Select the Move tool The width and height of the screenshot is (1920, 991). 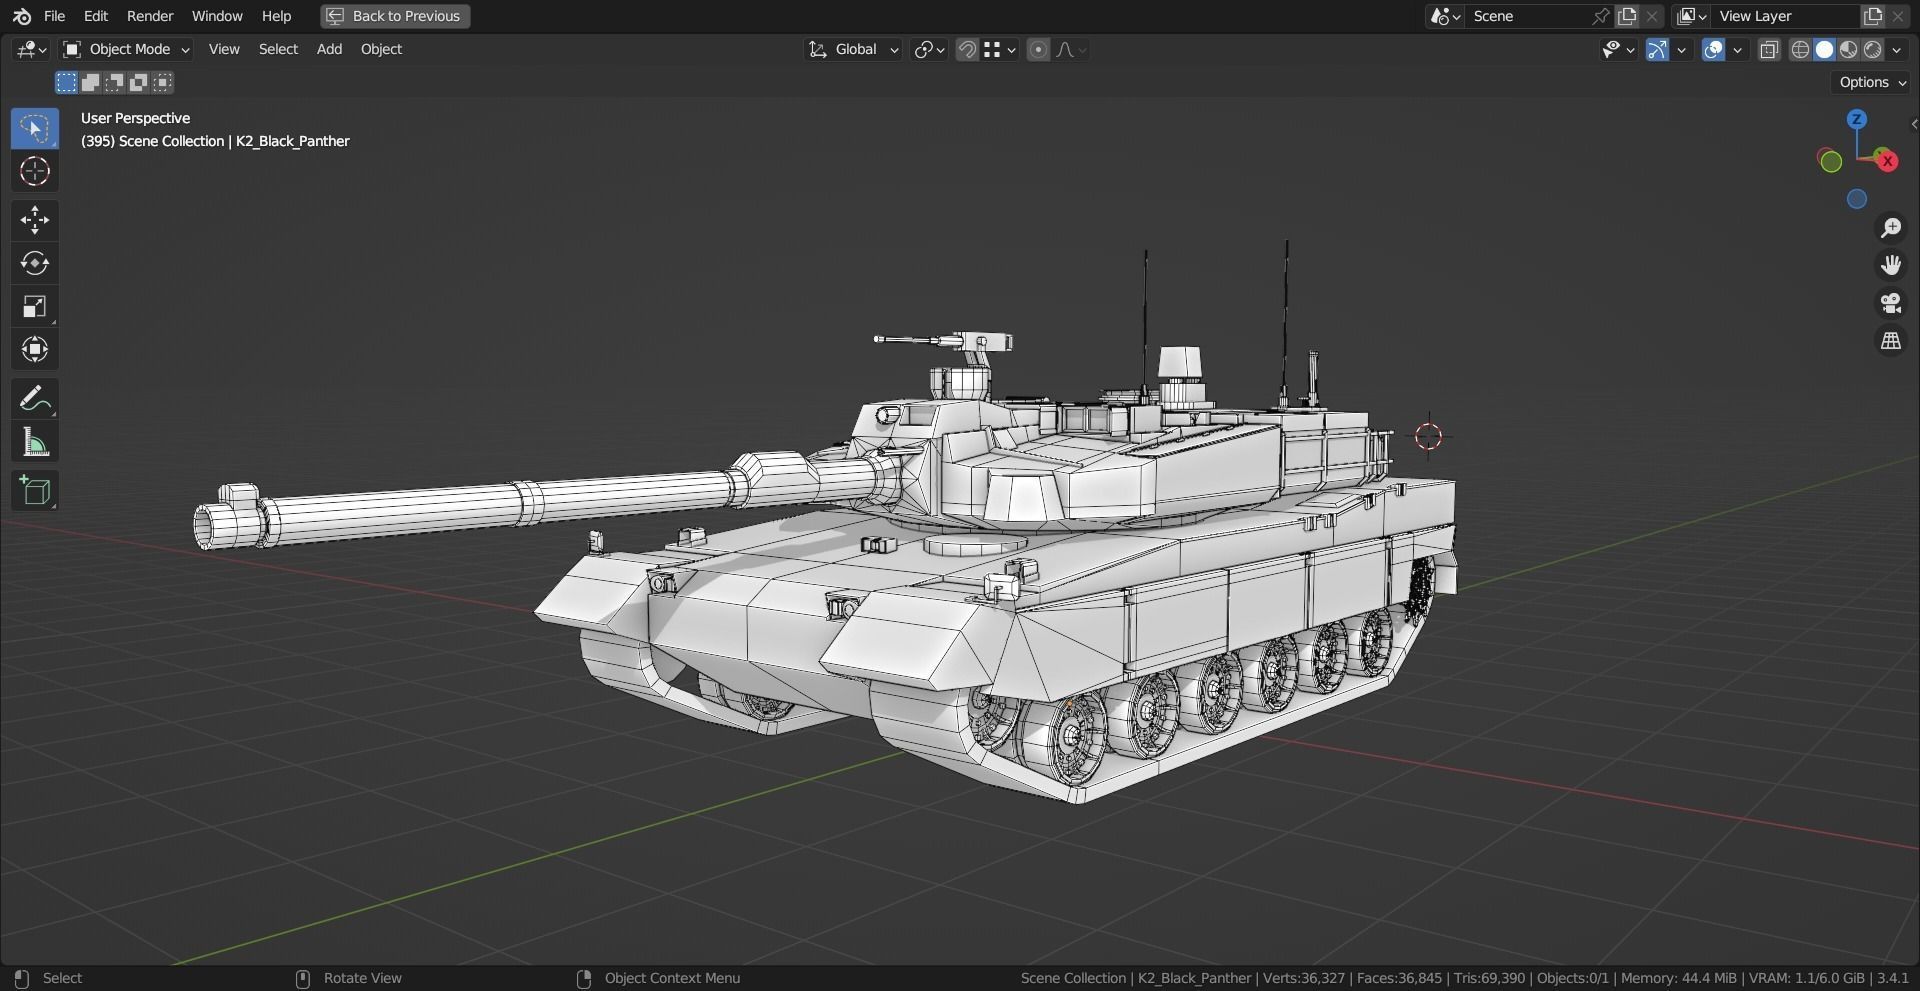click(35, 220)
